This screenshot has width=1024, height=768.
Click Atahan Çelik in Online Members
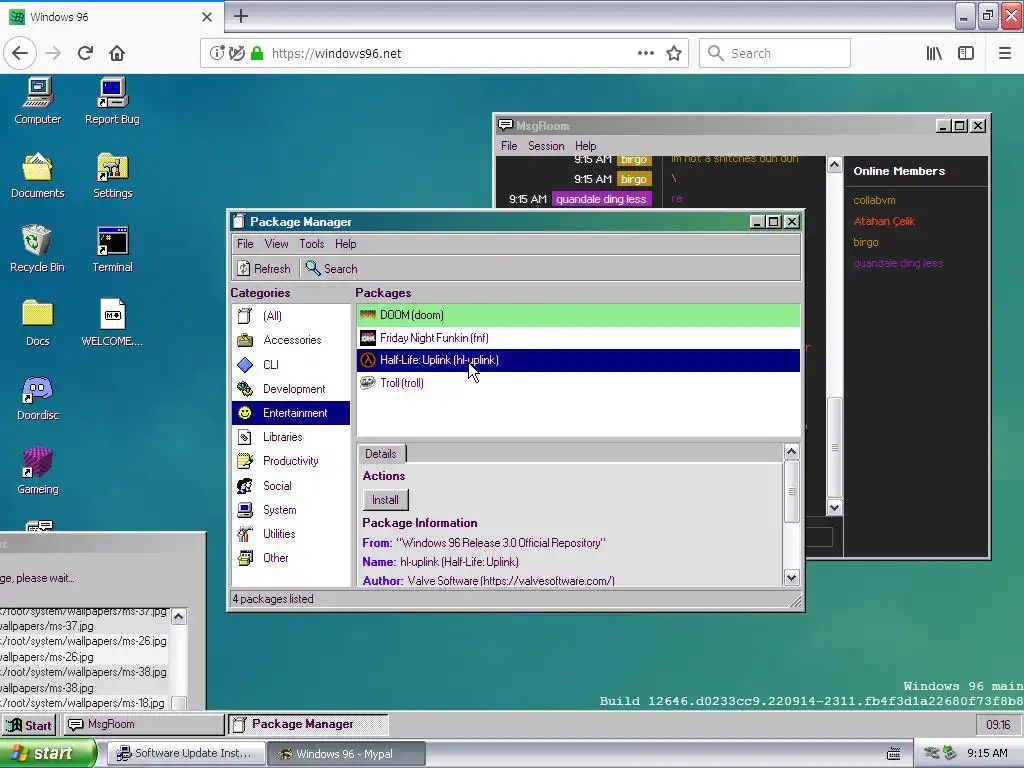pos(884,221)
